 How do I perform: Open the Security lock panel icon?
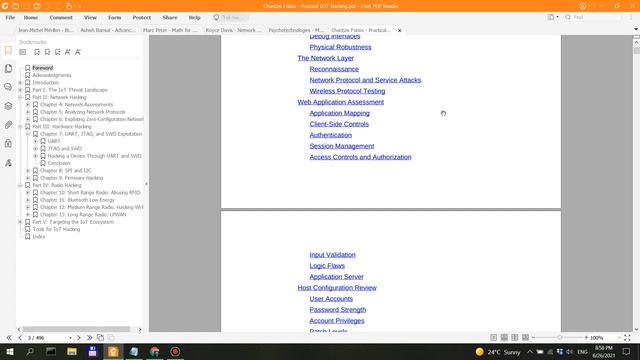point(8,143)
